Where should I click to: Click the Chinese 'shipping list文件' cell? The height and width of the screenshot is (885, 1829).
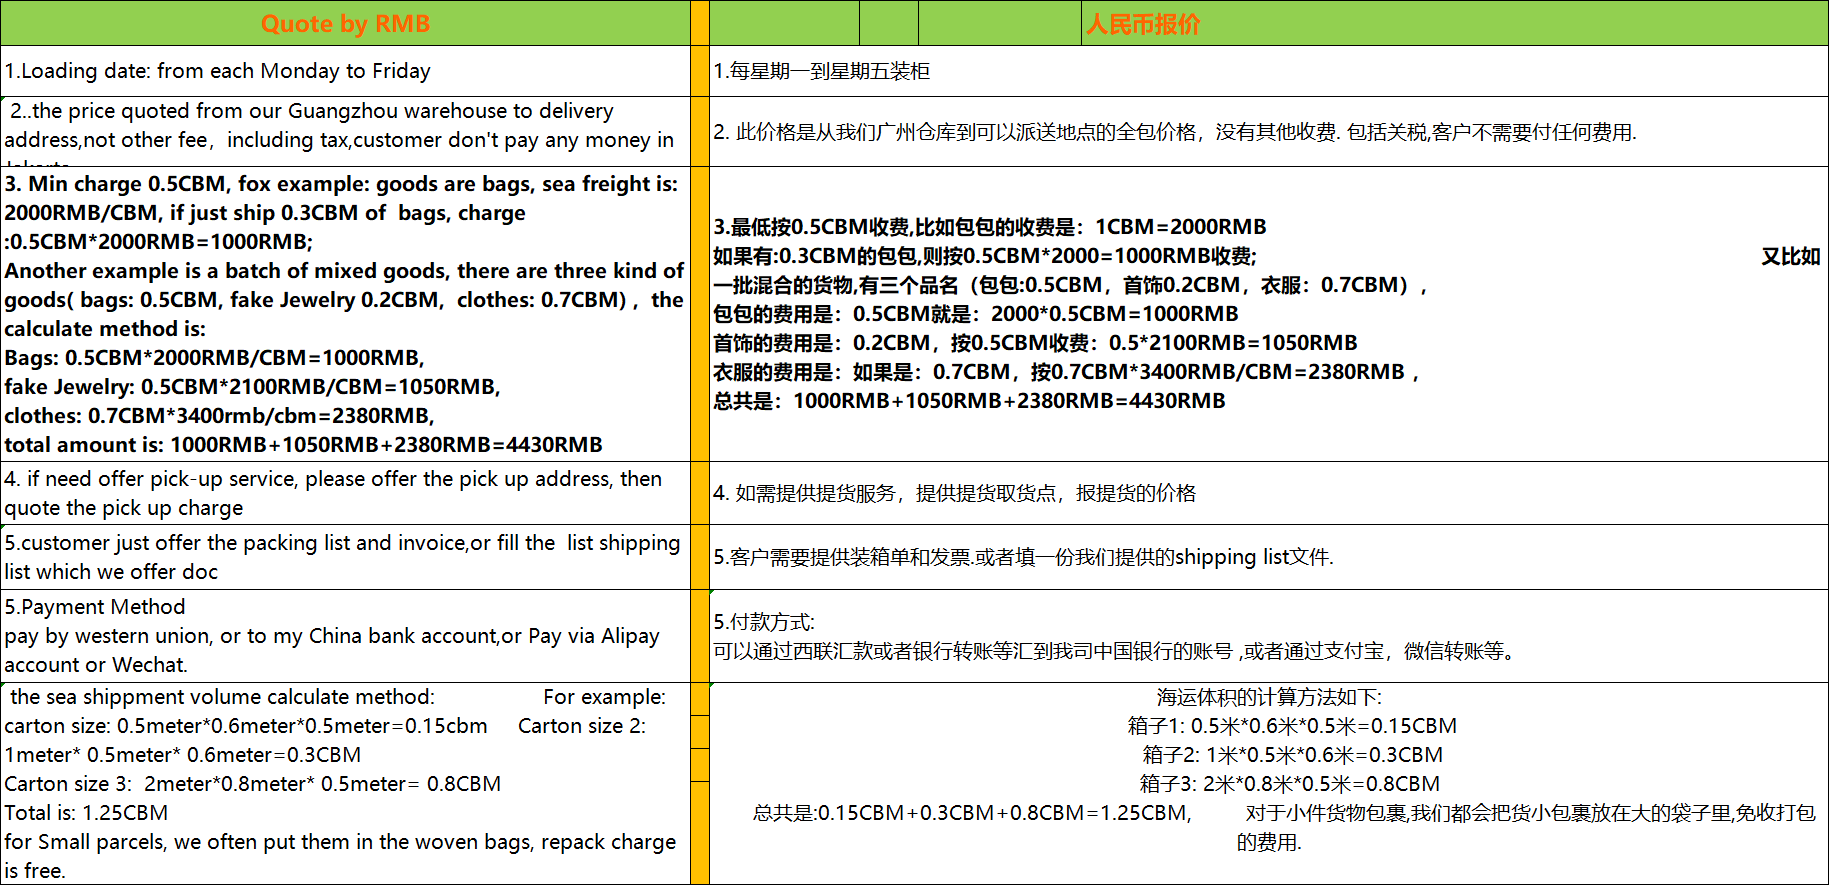[1269, 557]
